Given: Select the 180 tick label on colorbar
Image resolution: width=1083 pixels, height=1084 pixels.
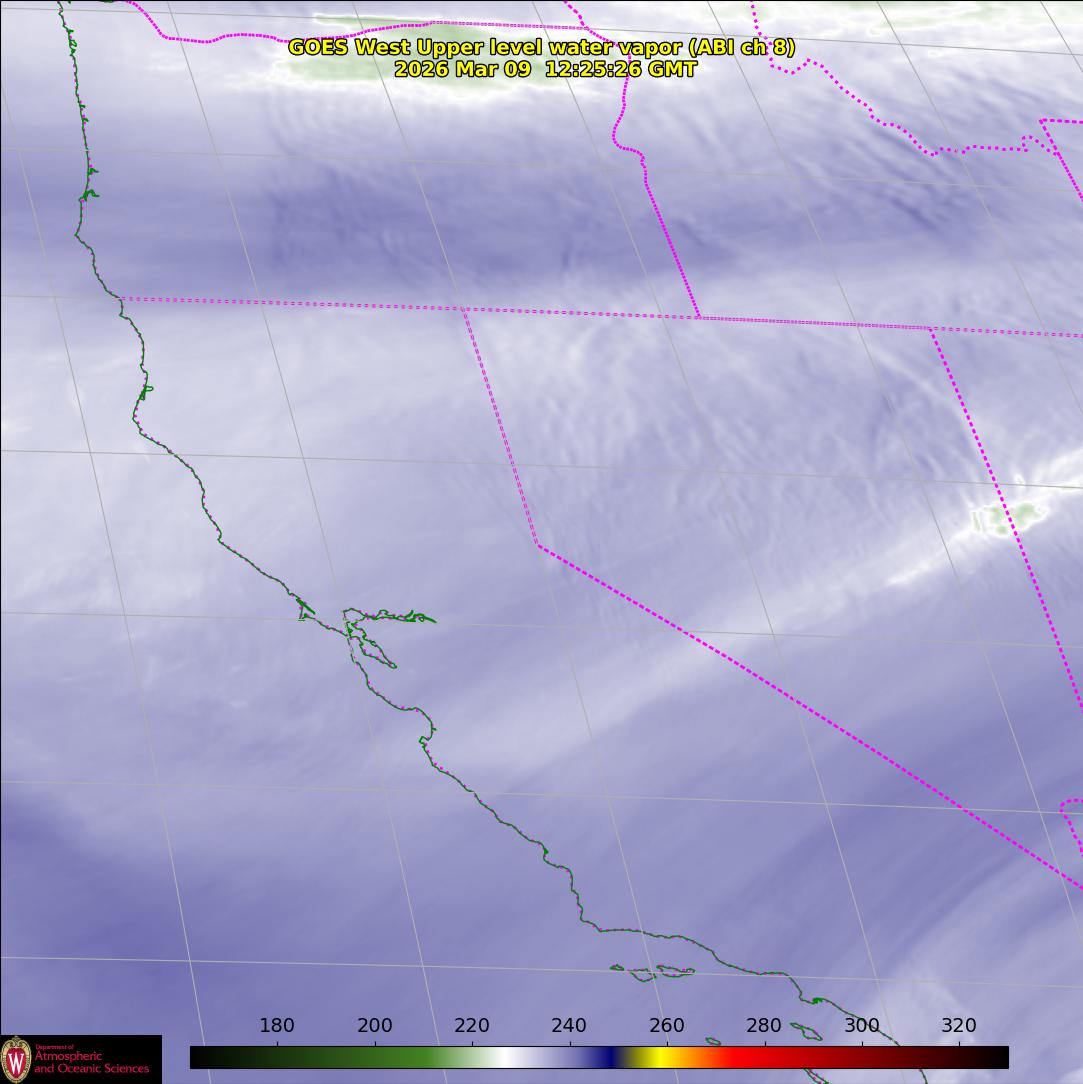Looking at the screenshot, I should click(277, 1026).
